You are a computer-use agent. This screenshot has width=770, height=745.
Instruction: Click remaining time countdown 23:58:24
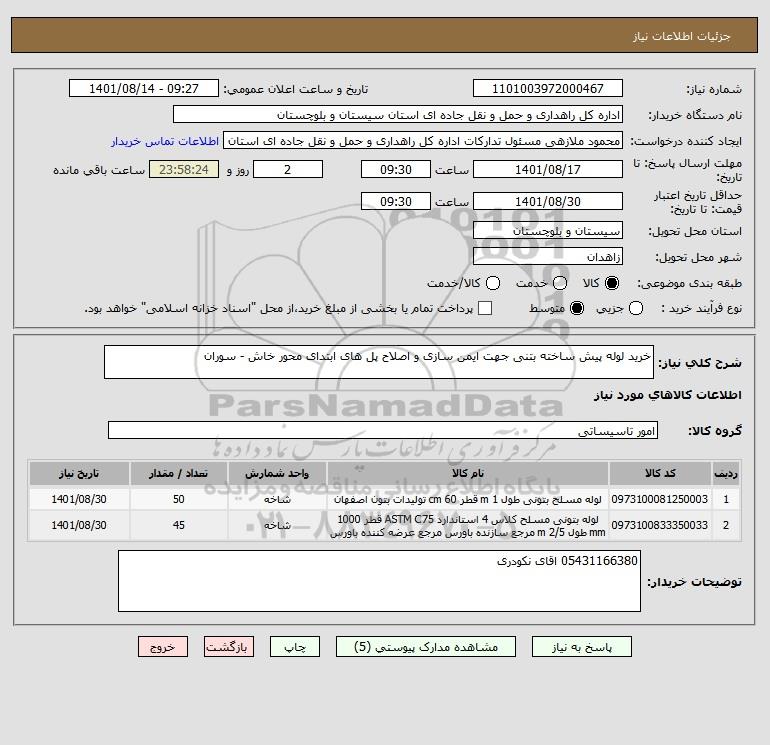point(184,169)
